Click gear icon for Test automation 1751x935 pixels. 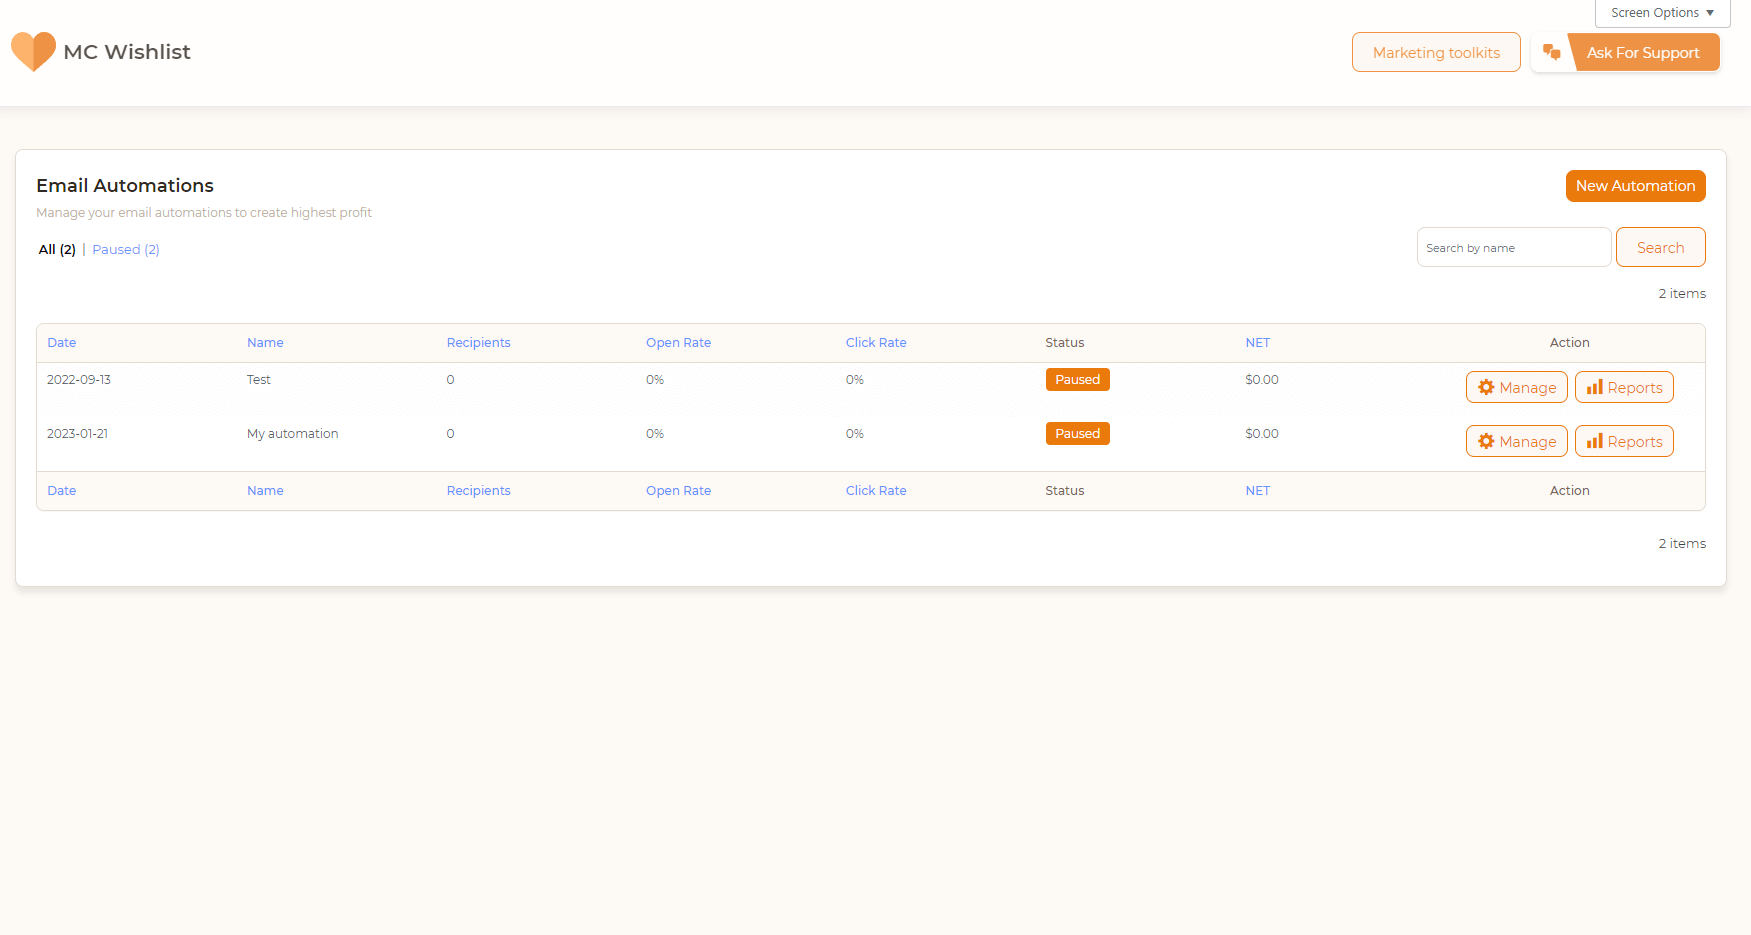(1486, 388)
